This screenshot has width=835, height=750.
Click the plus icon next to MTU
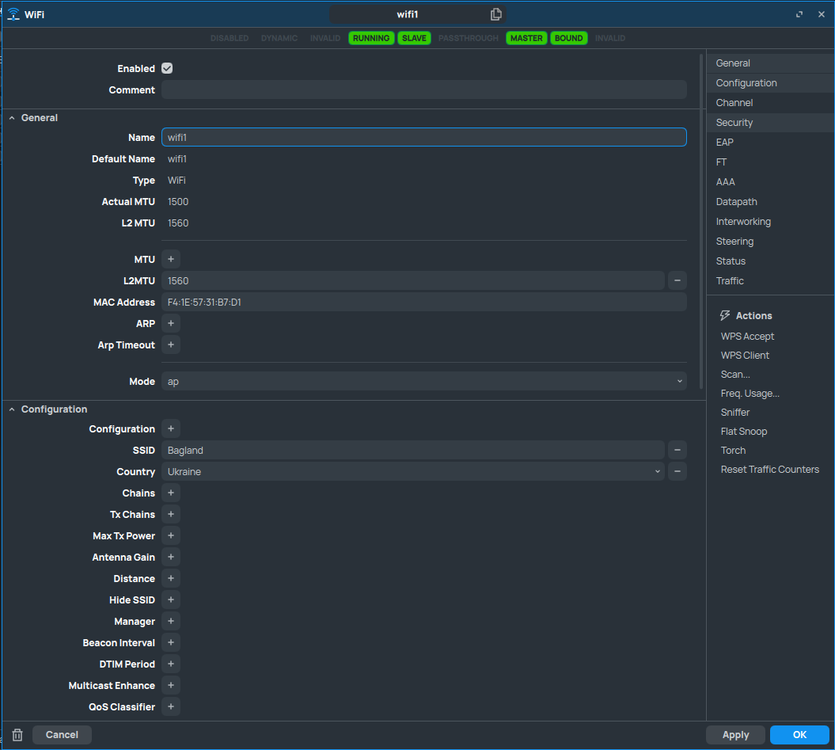coord(171,260)
